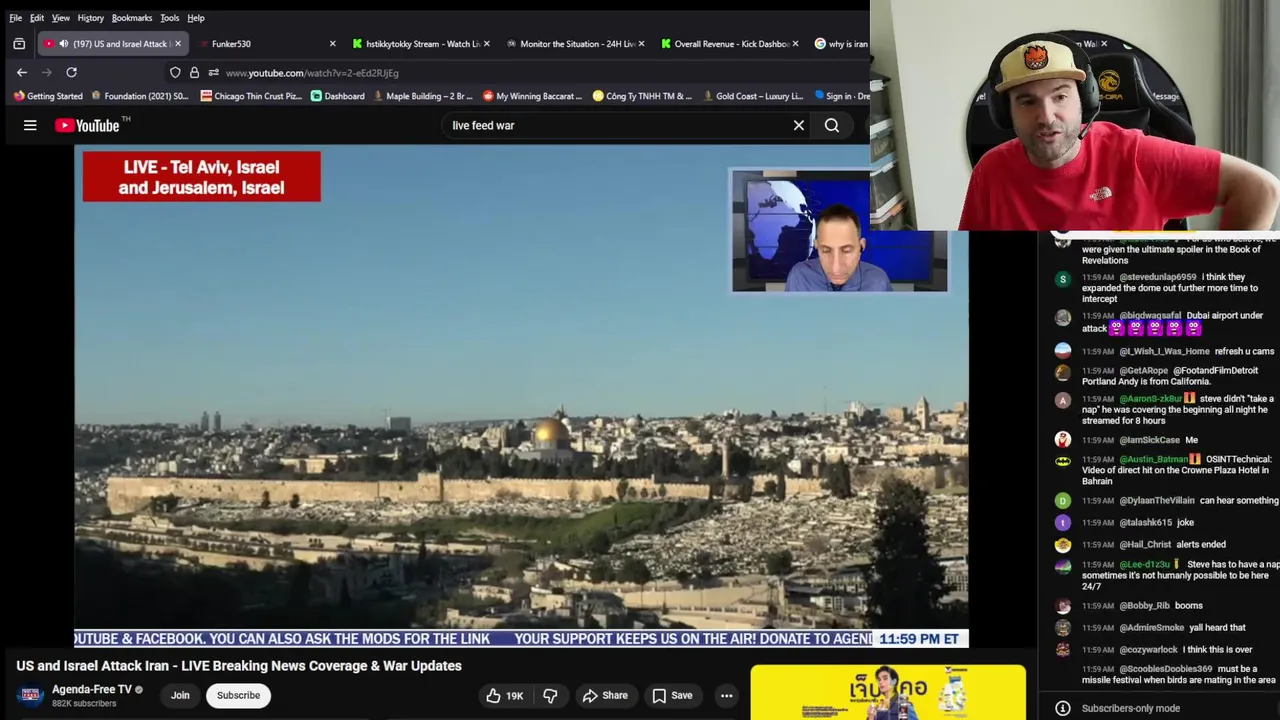
Task: Open the Help menu
Action: [196, 18]
